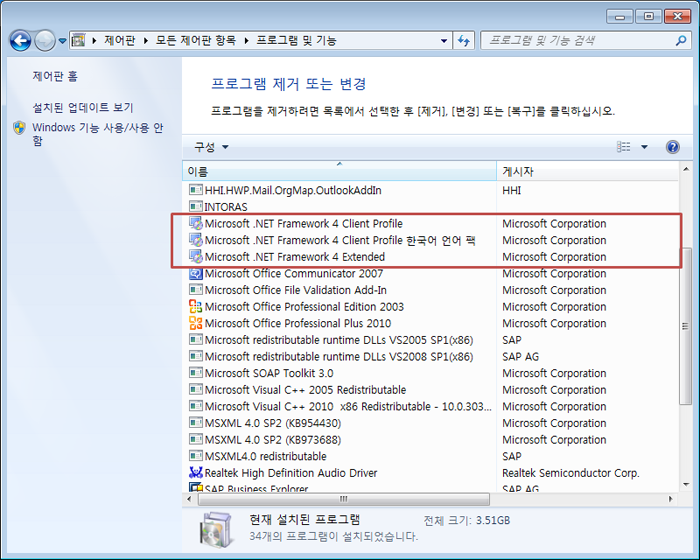
Task: Click Visual C++ 2005 Redistributable icon
Action: 196,389
